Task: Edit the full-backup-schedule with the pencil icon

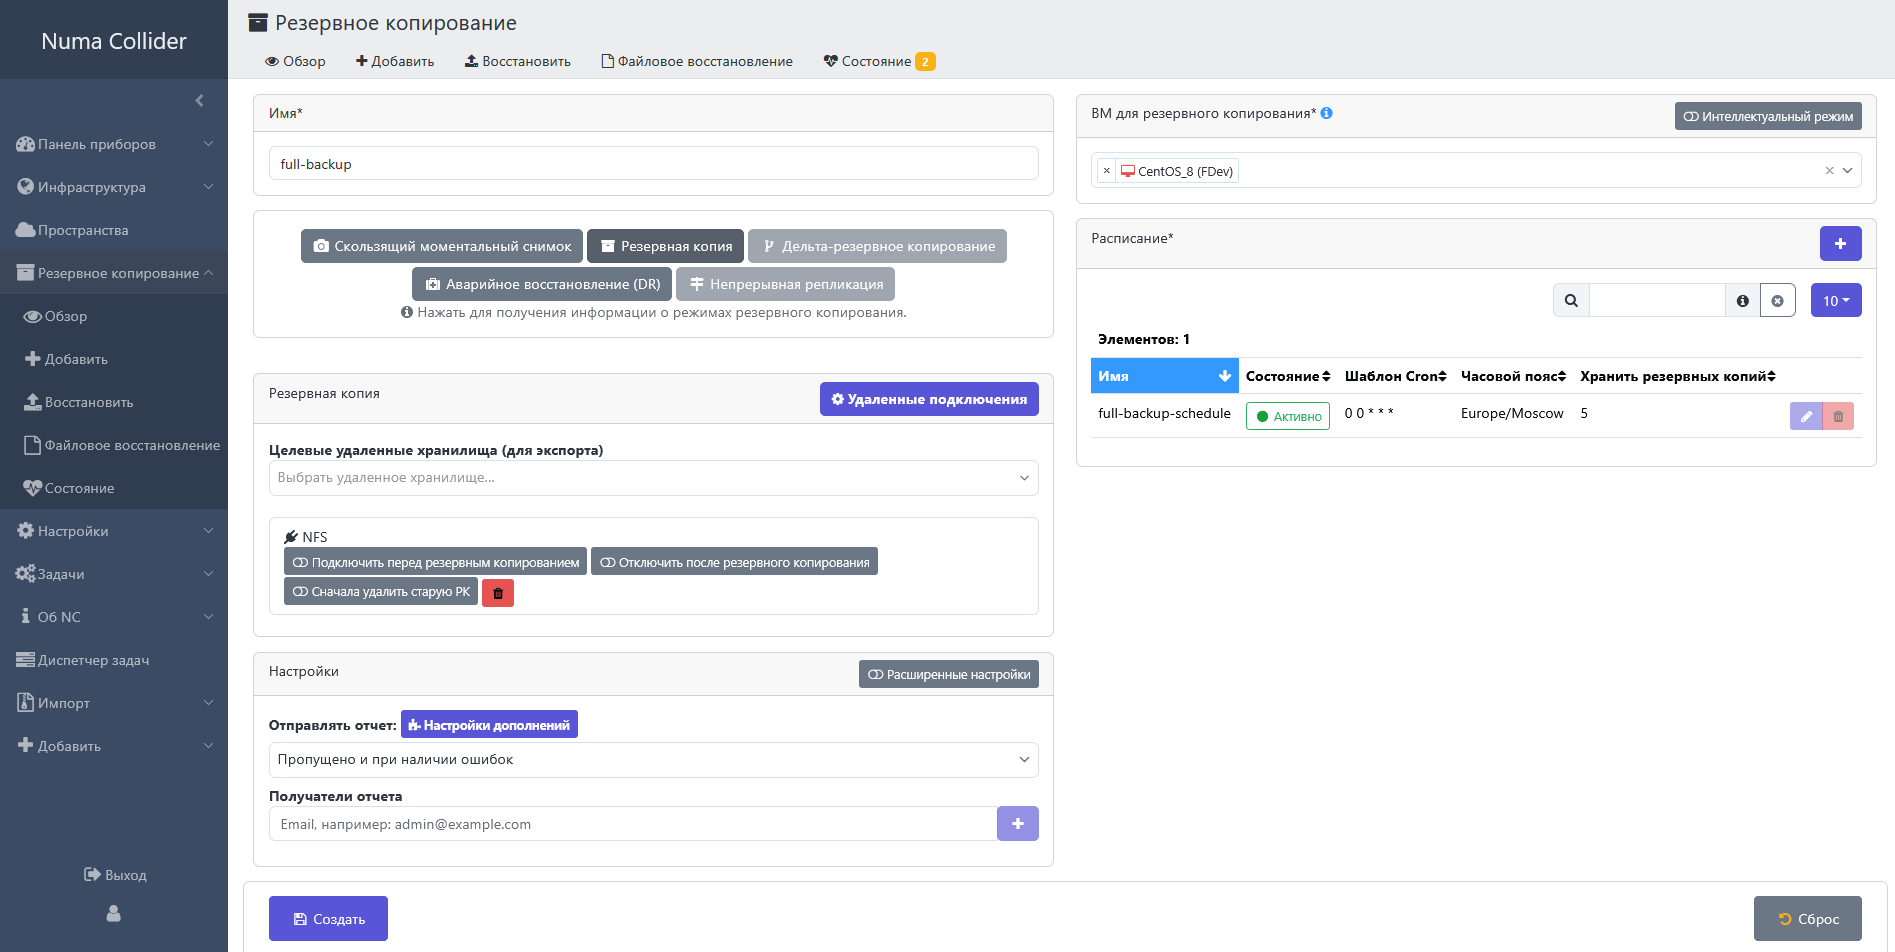Action: [1806, 416]
